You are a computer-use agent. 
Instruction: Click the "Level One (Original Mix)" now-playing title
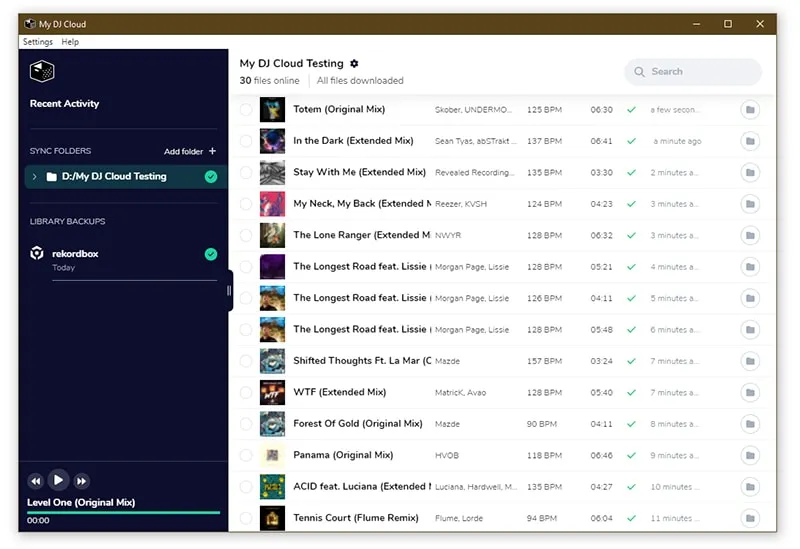pyautogui.click(x=81, y=503)
